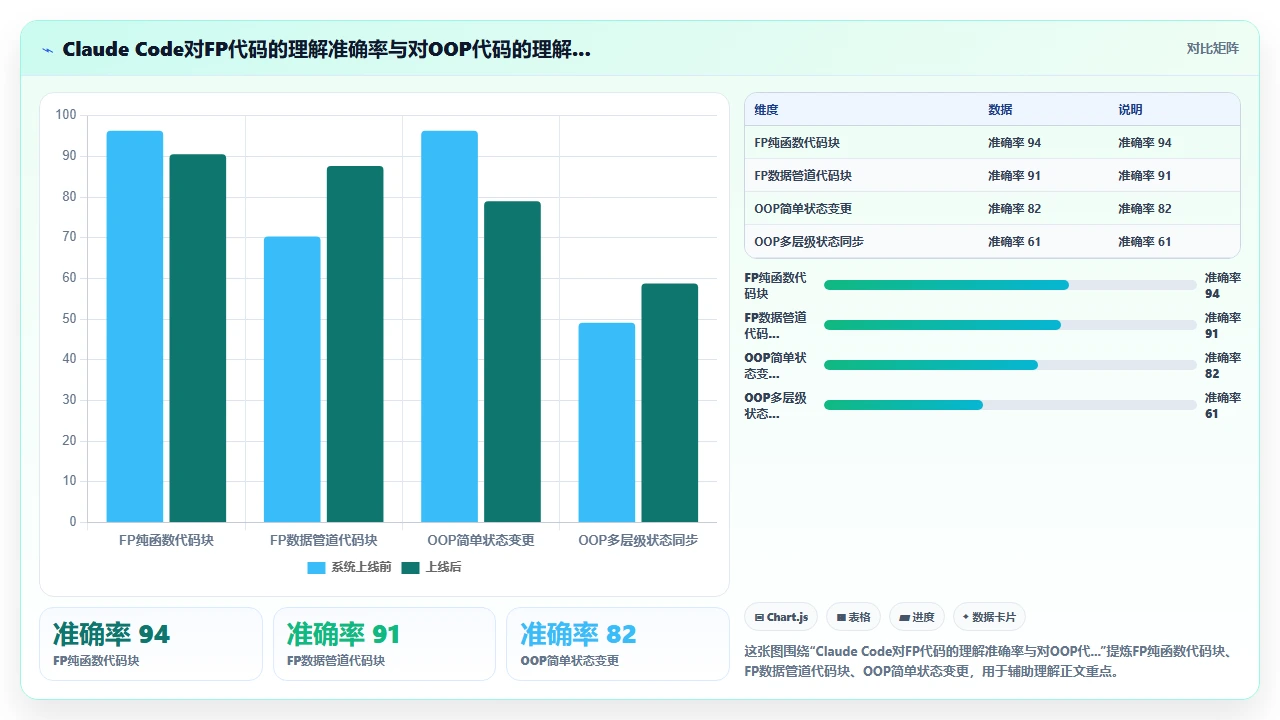Toggle the 系统上线前 legend swatch
Screen dimensions: 1280x720
pyautogui.click(x=316, y=568)
